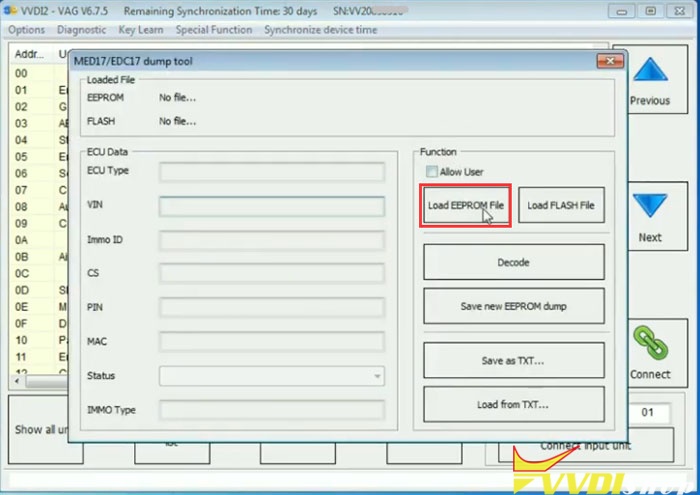Click the unit number field showing 01
Viewport: 700px width, 495px height.
pyautogui.click(x=648, y=412)
